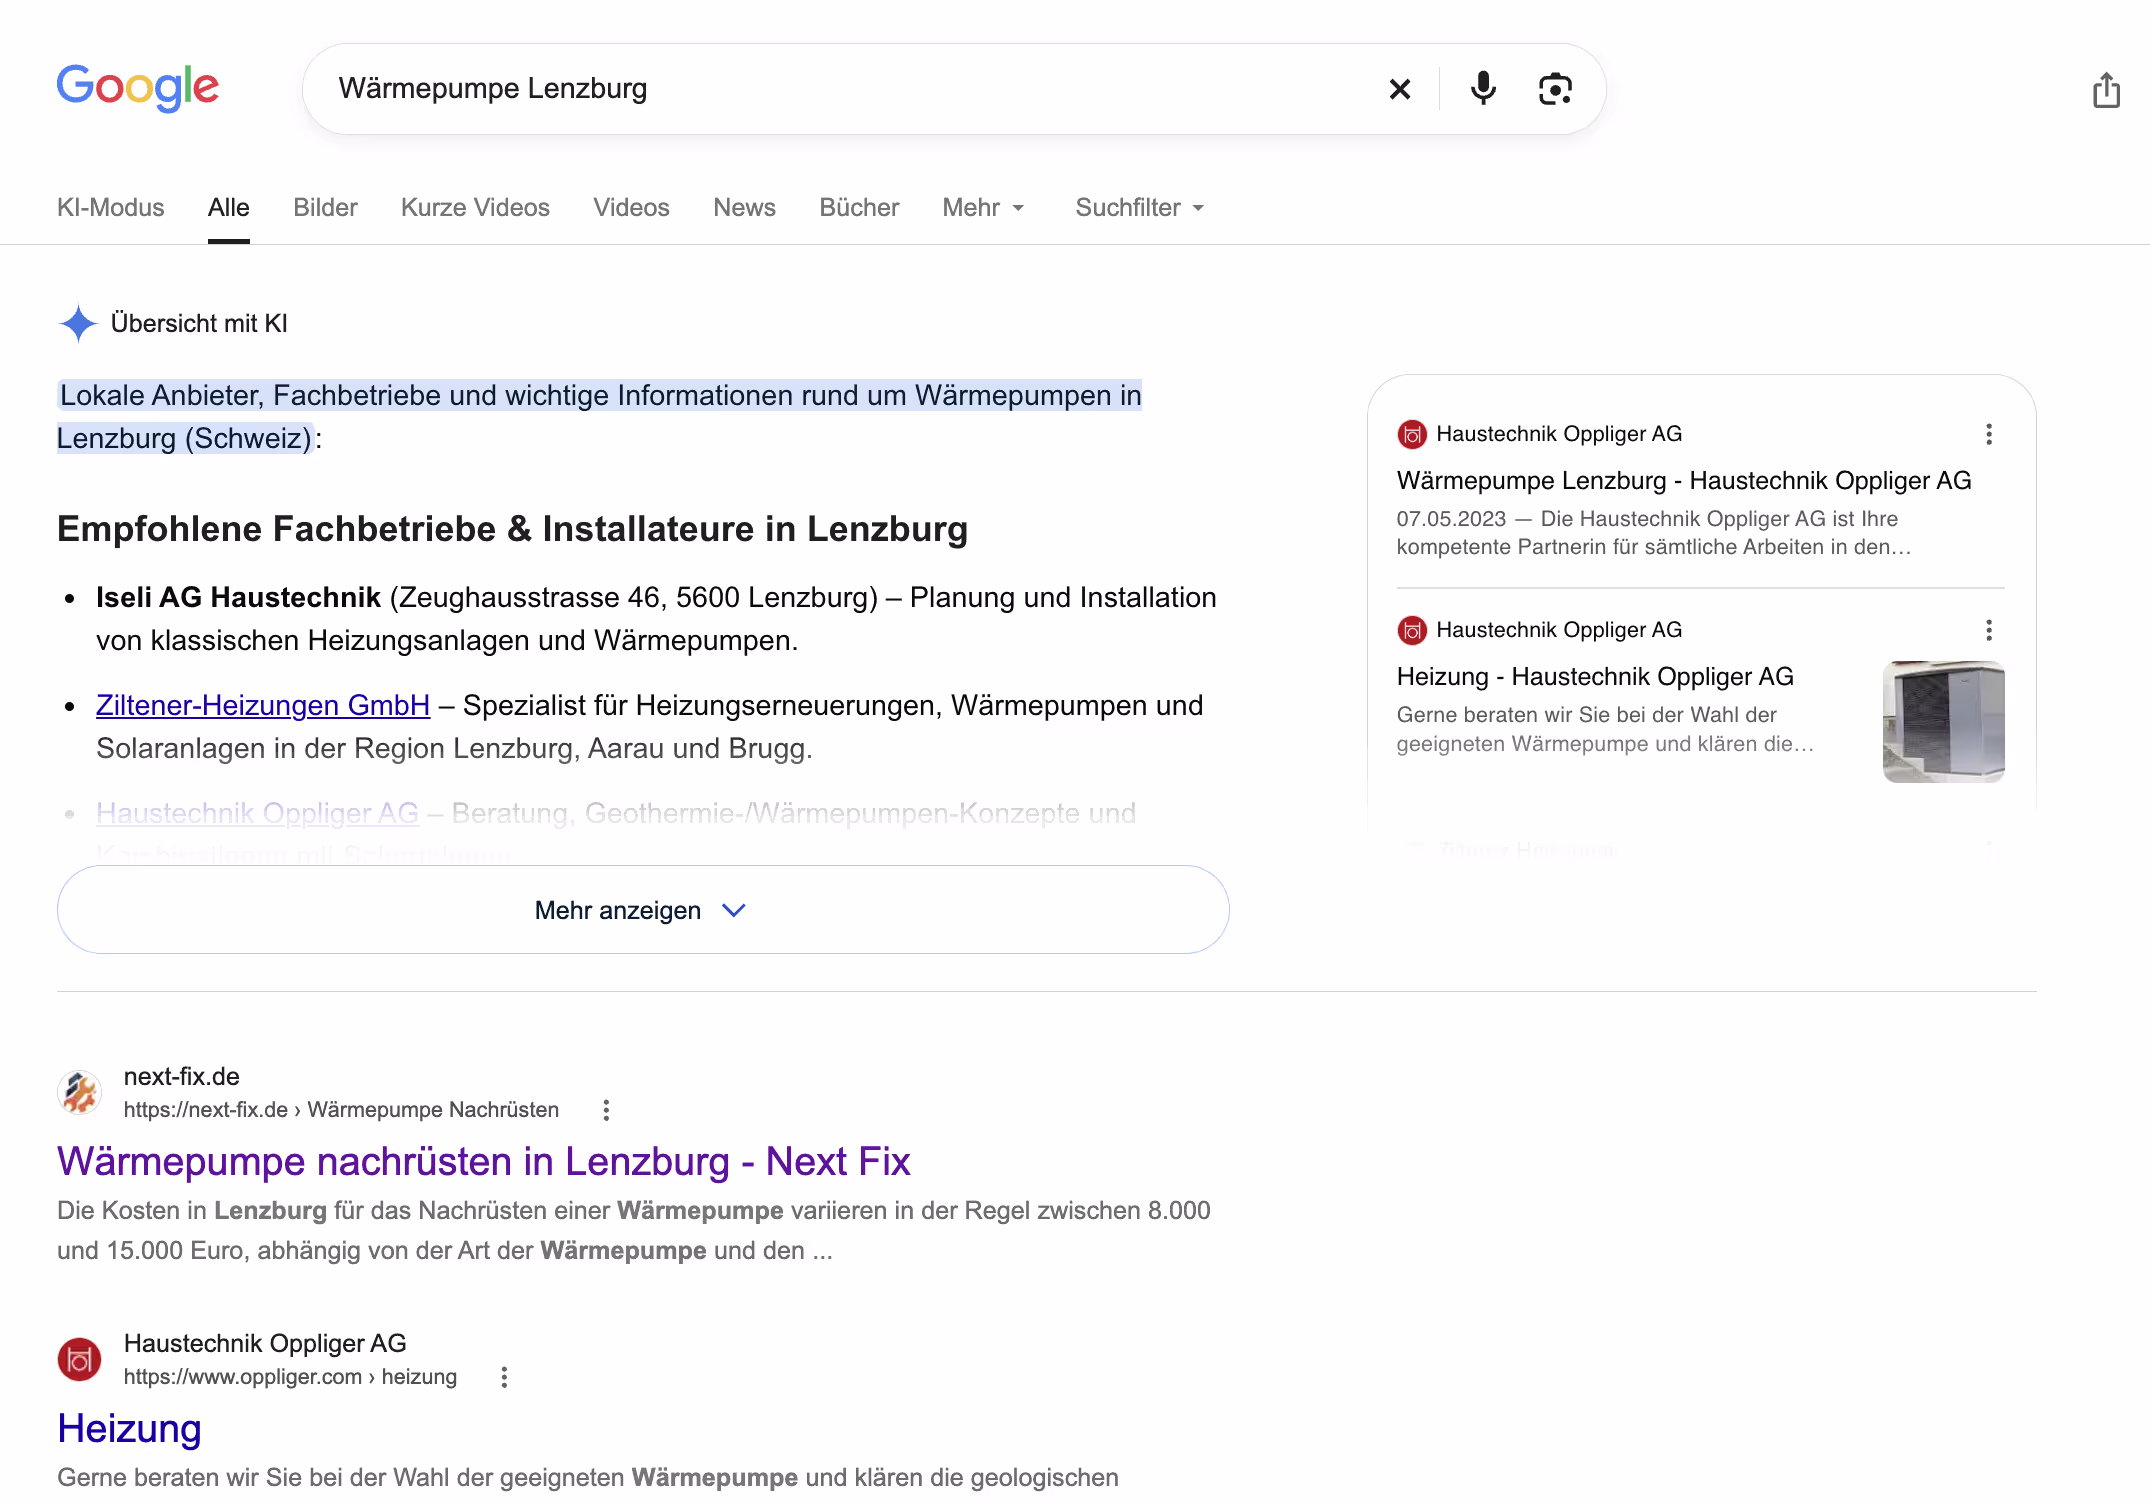Open Ziltener-Heizungen GmbH link

pos(263,705)
